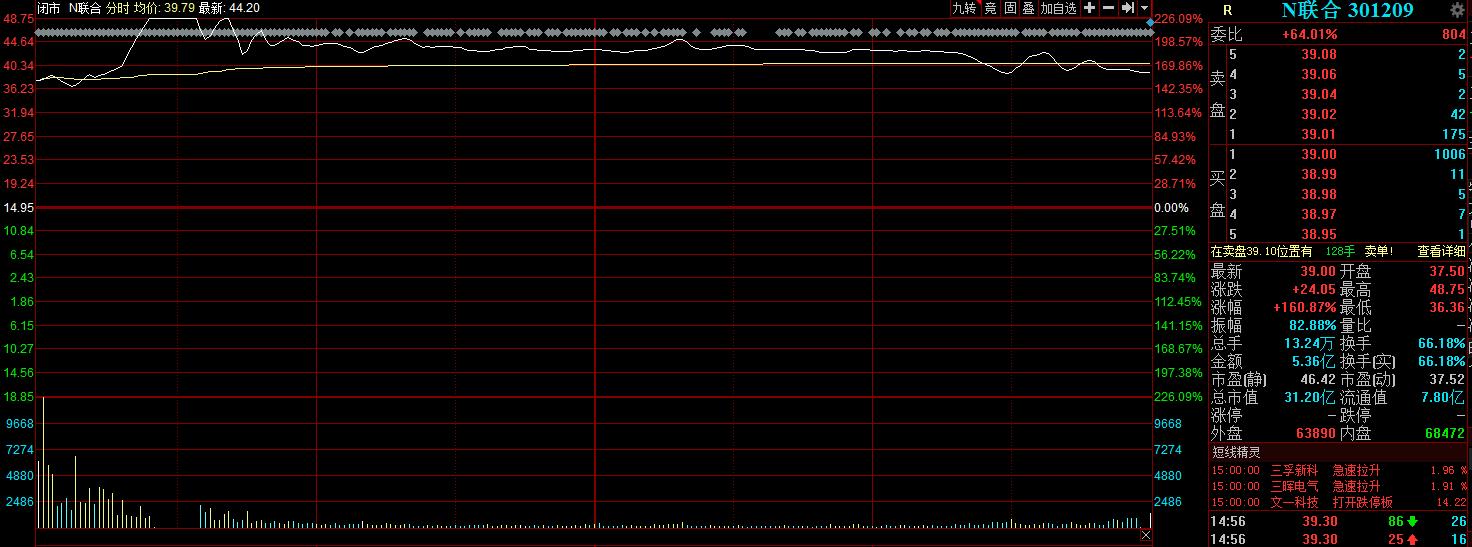Click the 开盘 value 37.50
Screen dimensions: 1472x547
(1448, 271)
